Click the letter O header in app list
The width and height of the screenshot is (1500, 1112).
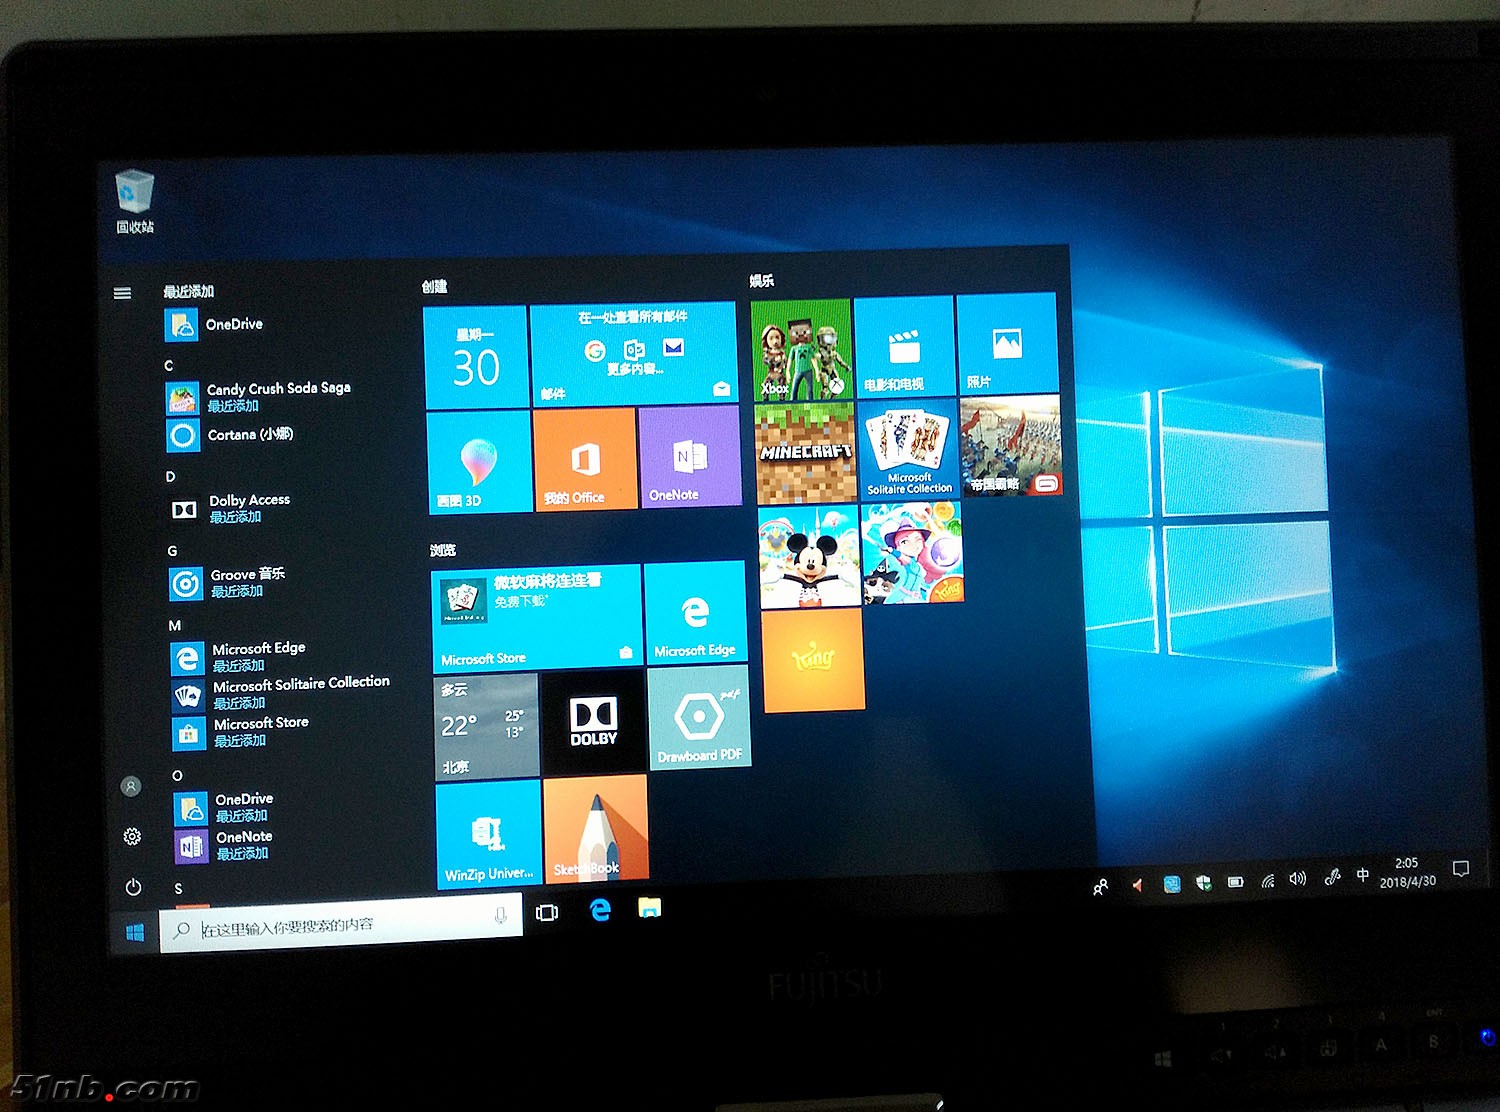point(177,776)
